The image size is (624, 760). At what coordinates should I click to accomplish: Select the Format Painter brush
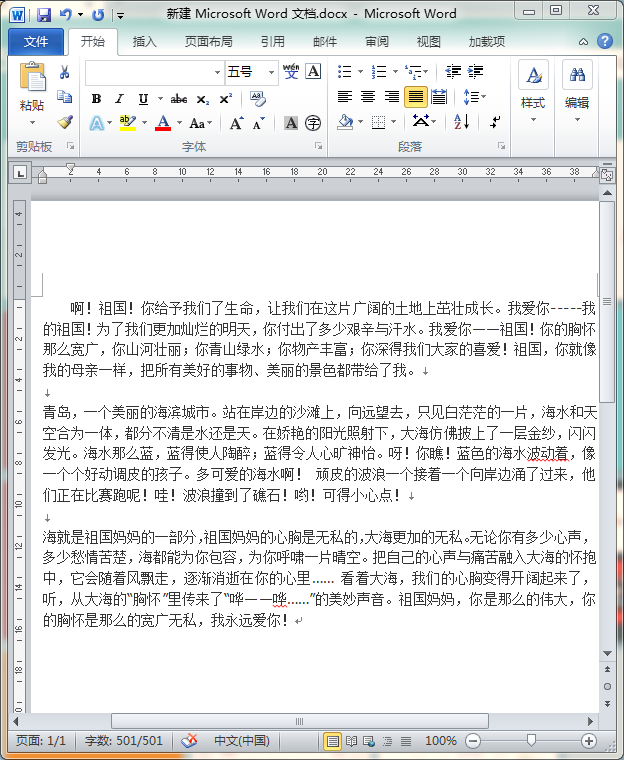64,122
